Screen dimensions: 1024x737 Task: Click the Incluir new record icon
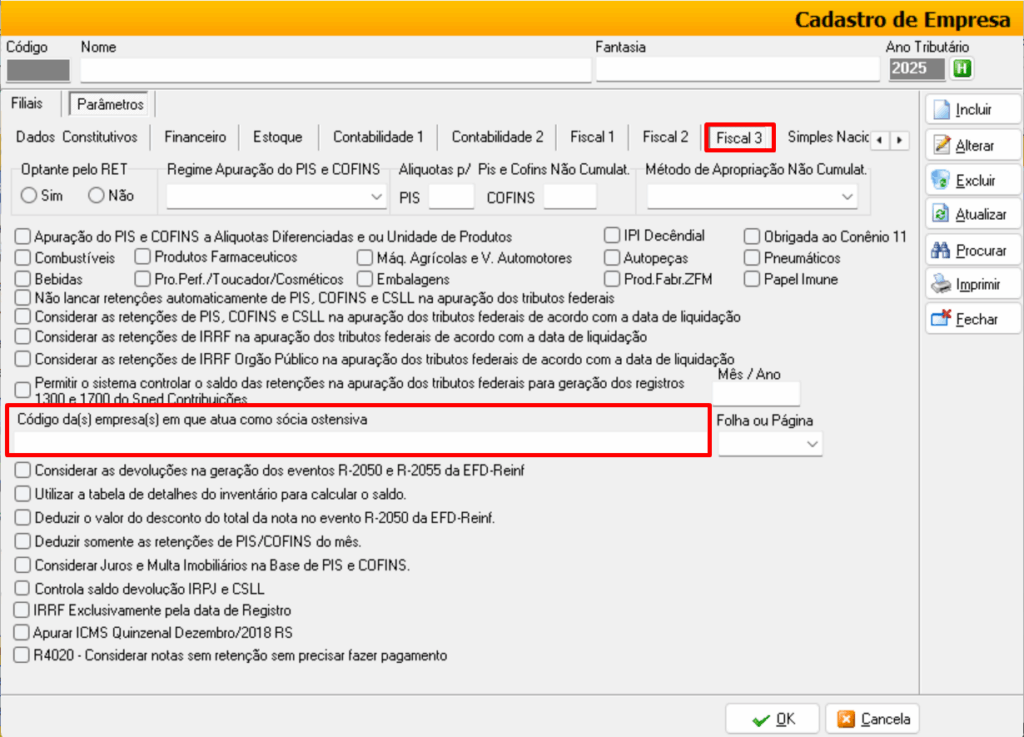tap(941, 110)
